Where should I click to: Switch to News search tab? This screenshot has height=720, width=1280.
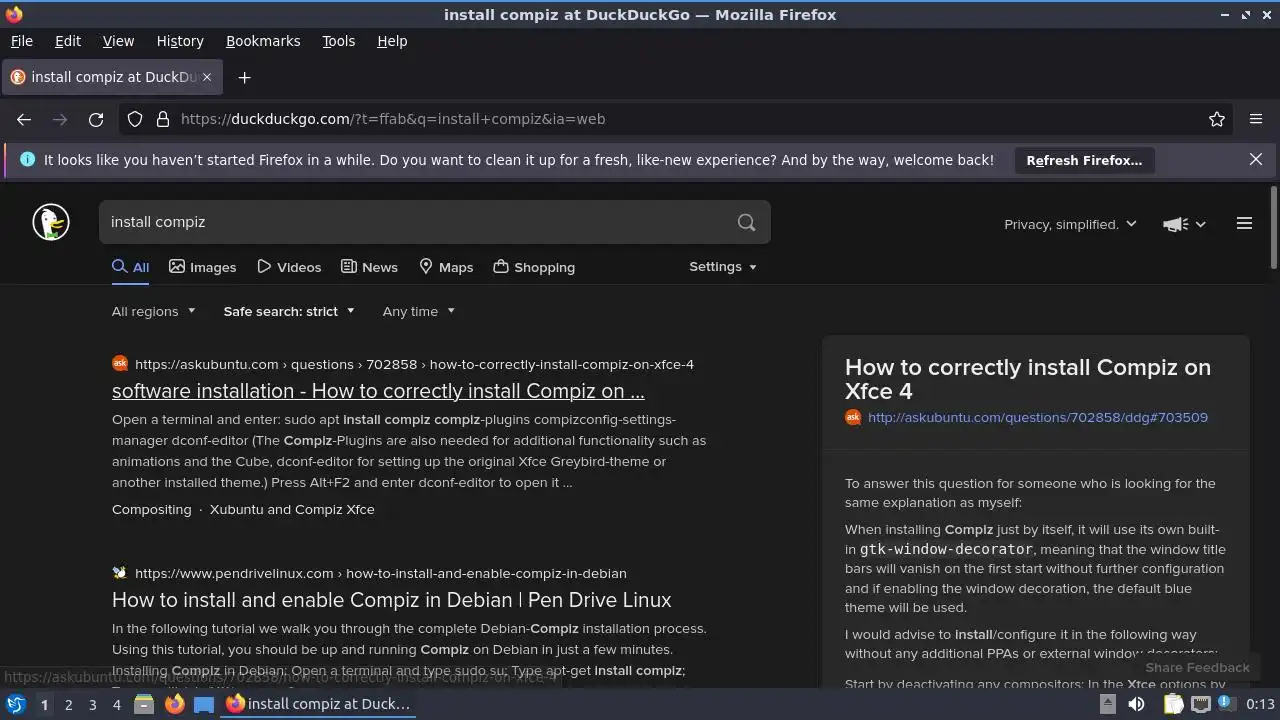coord(369,267)
